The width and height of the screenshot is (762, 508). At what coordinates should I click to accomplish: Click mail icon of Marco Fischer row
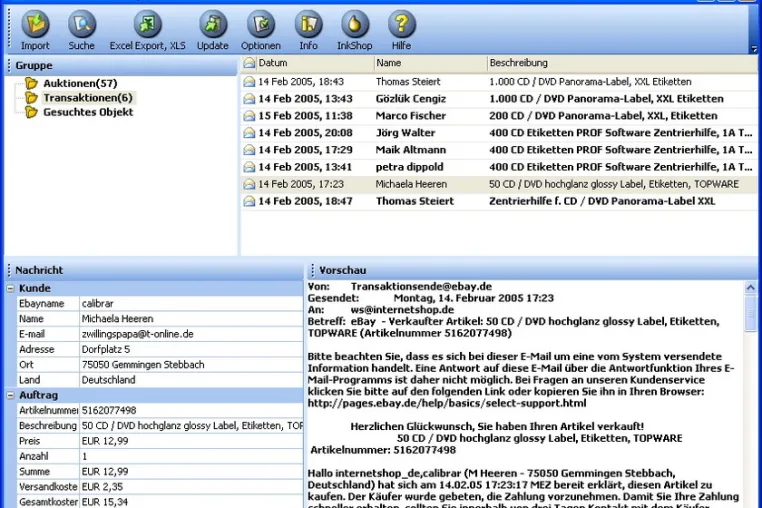pos(249,116)
